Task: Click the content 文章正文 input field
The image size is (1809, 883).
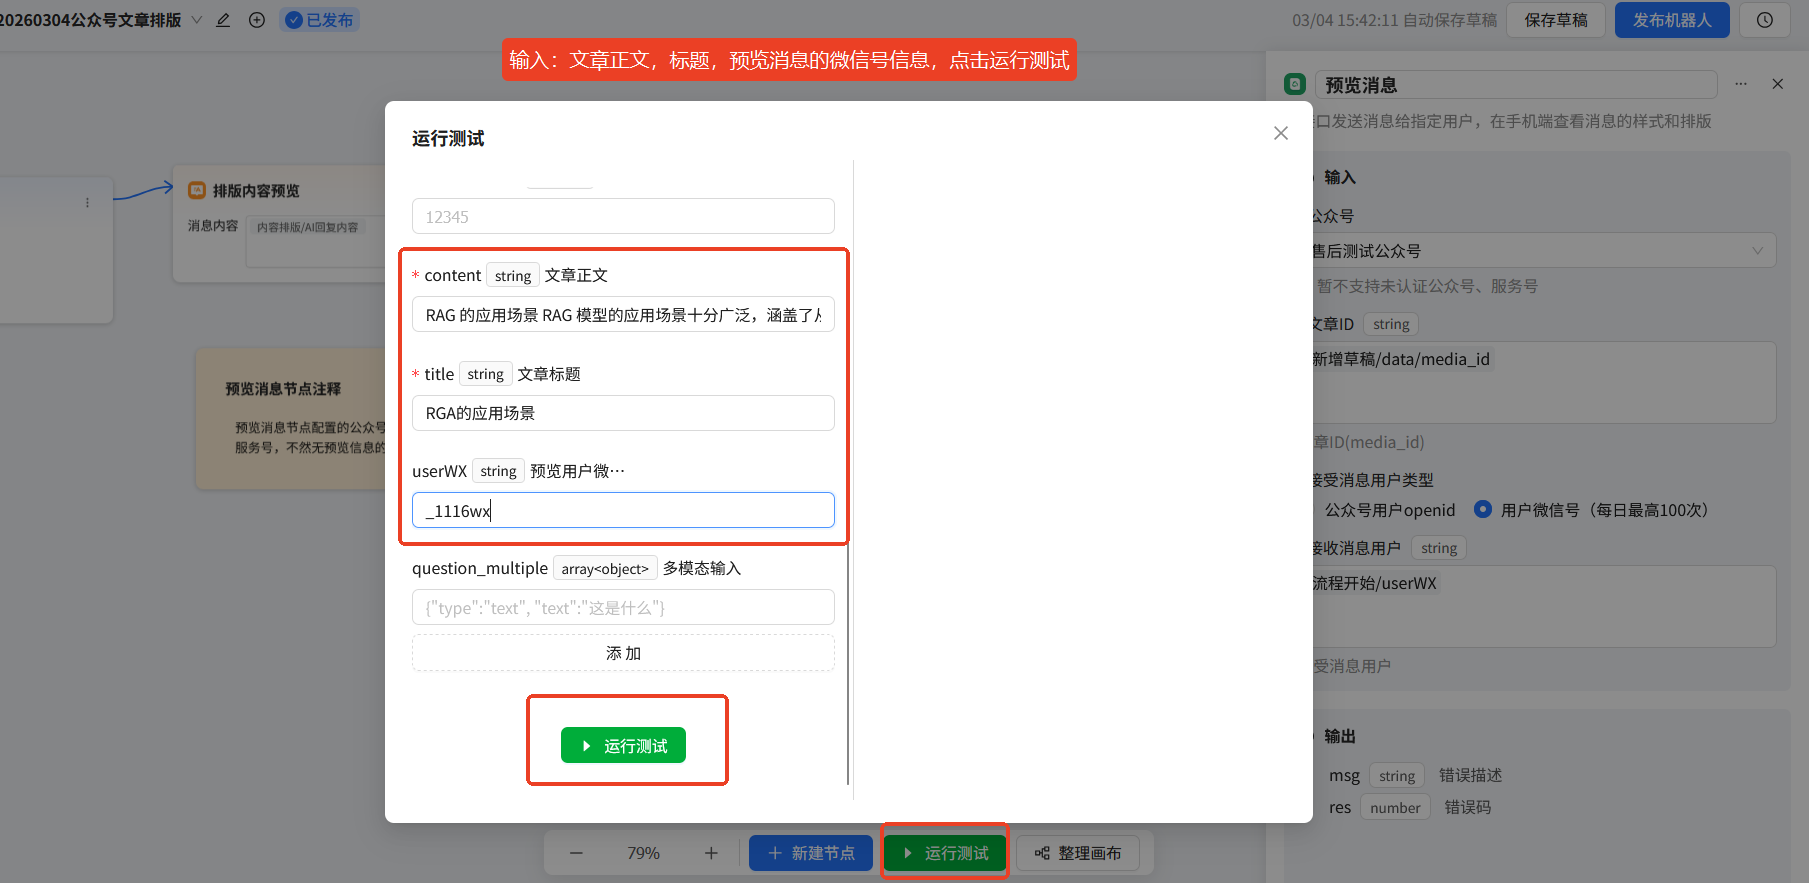Action: click(x=623, y=315)
